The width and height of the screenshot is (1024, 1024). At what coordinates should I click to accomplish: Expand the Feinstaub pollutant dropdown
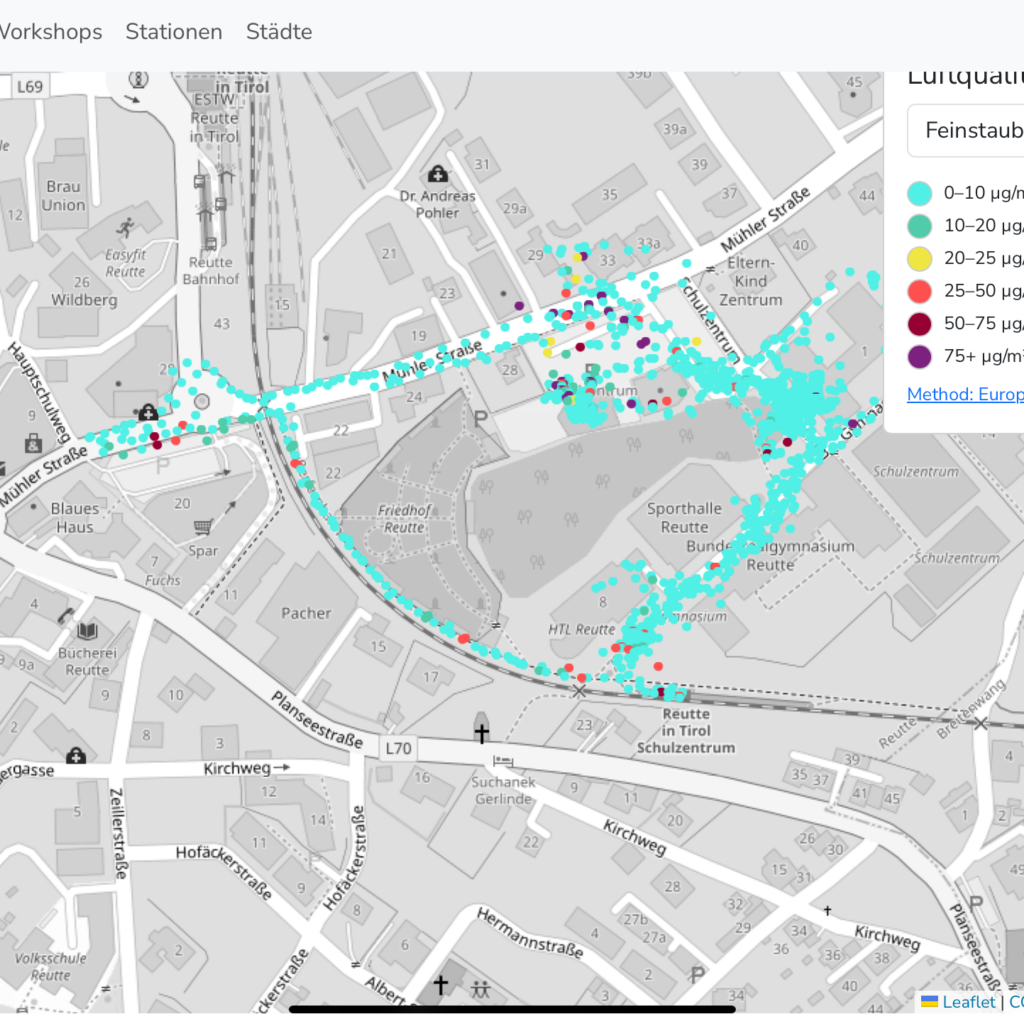point(965,130)
